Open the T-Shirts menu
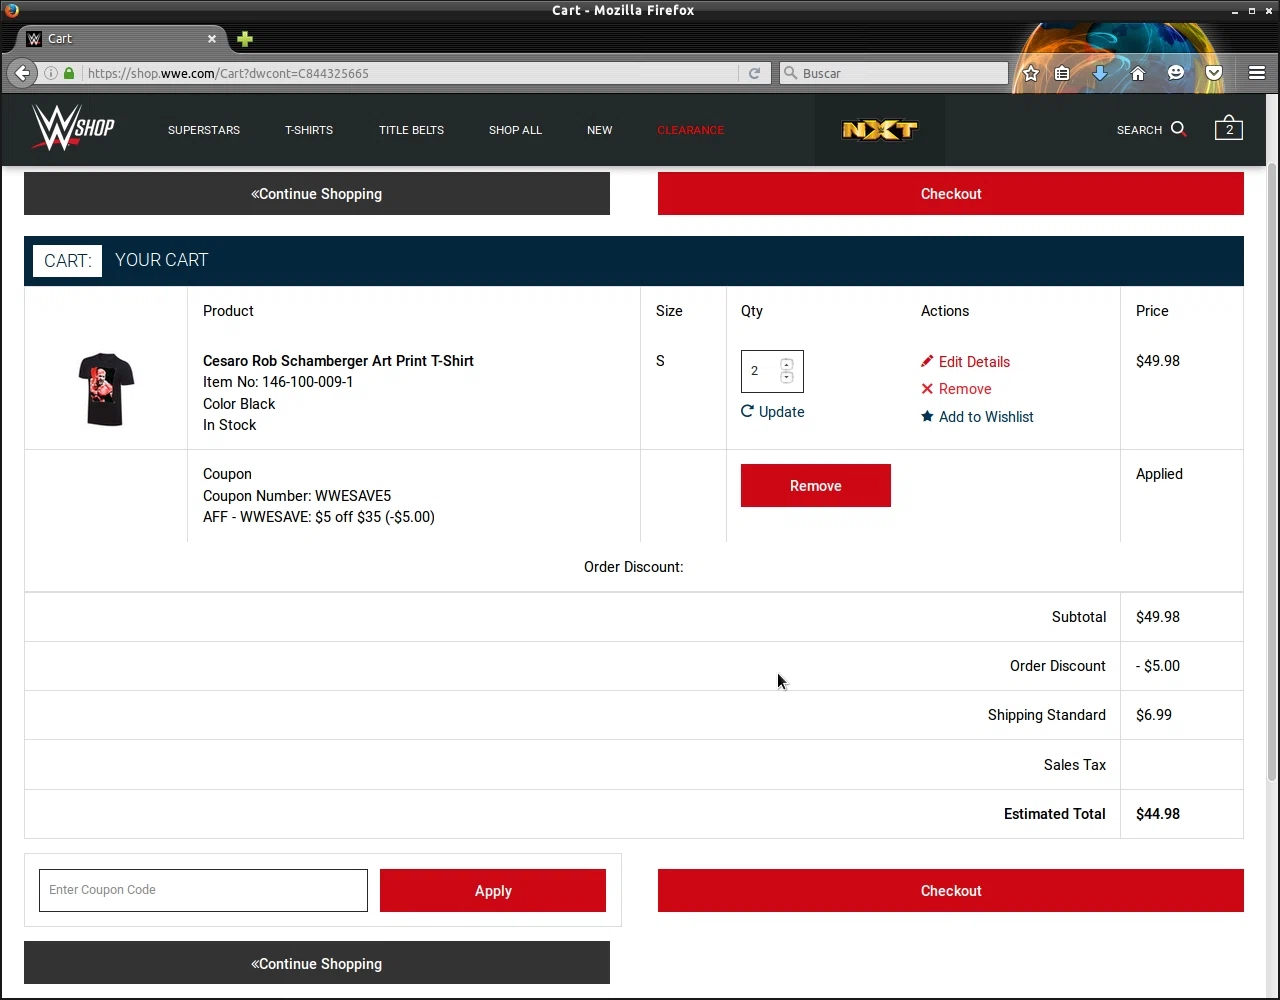 click(x=309, y=130)
